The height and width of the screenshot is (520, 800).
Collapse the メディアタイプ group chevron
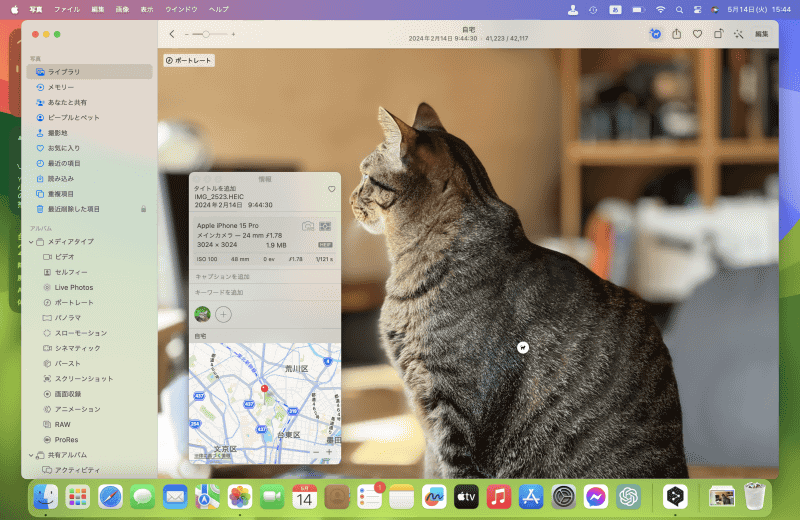31,242
